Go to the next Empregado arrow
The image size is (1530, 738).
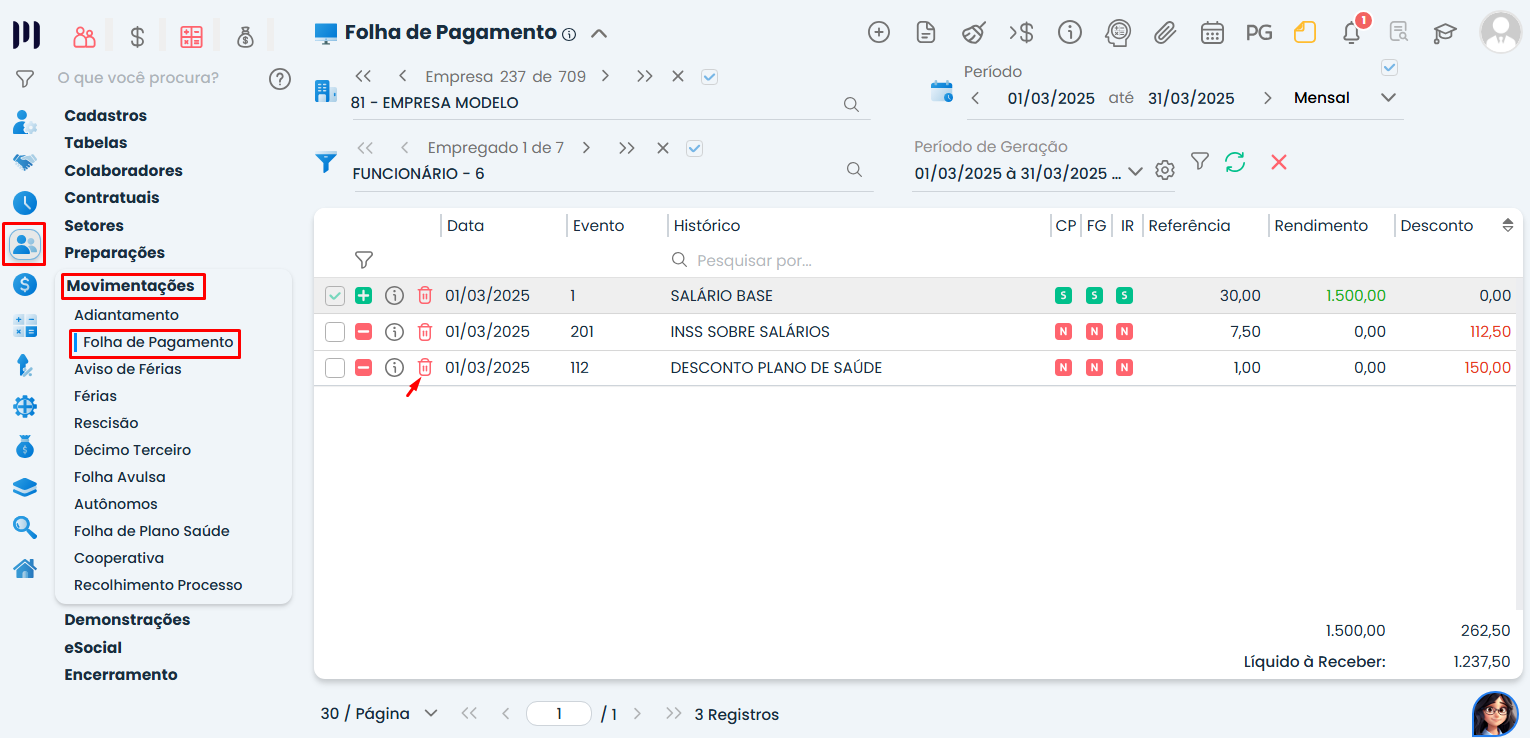586,148
